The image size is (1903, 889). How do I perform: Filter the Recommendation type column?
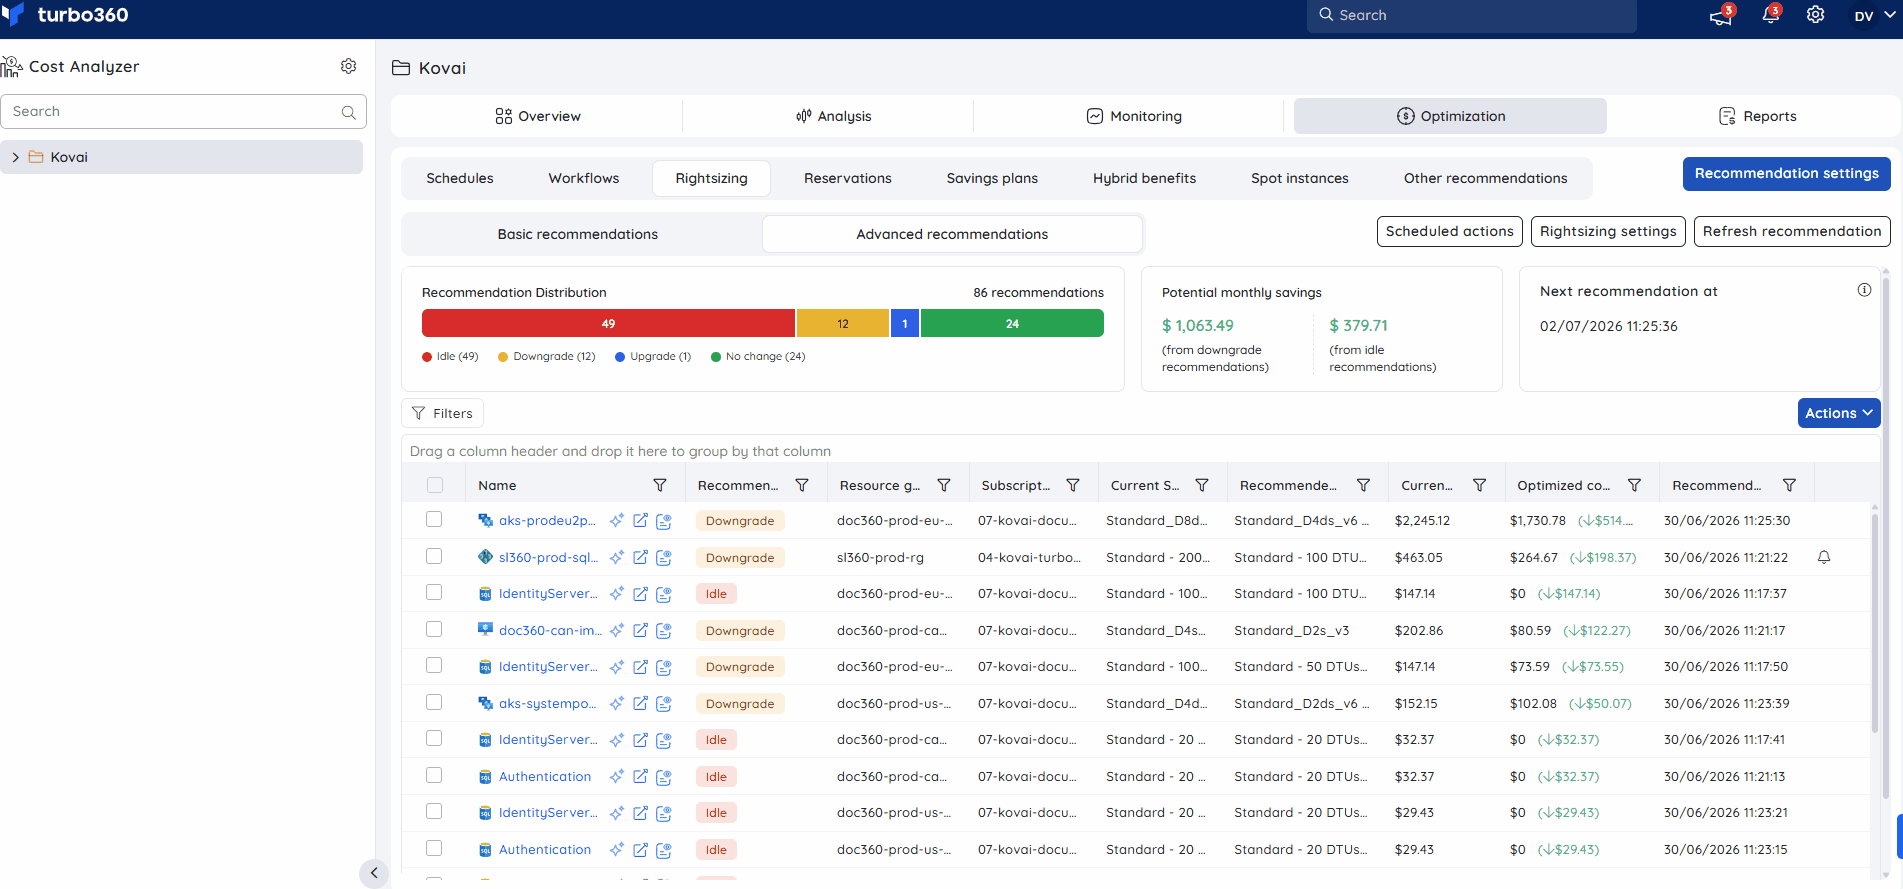[x=802, y=485]
